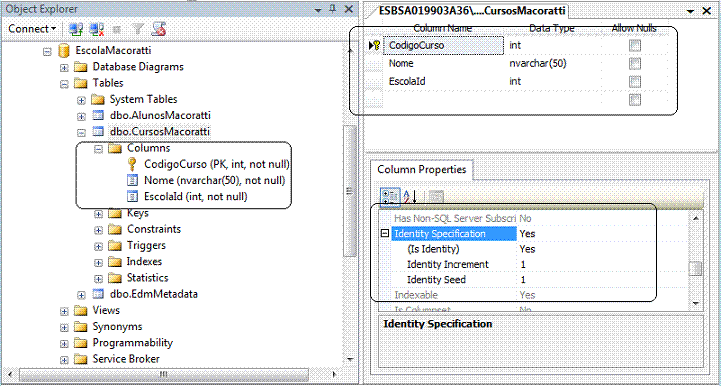Click the filter funnel toolbar icon
This screenshot has height=386, width=721.
[x=137, y=29]
